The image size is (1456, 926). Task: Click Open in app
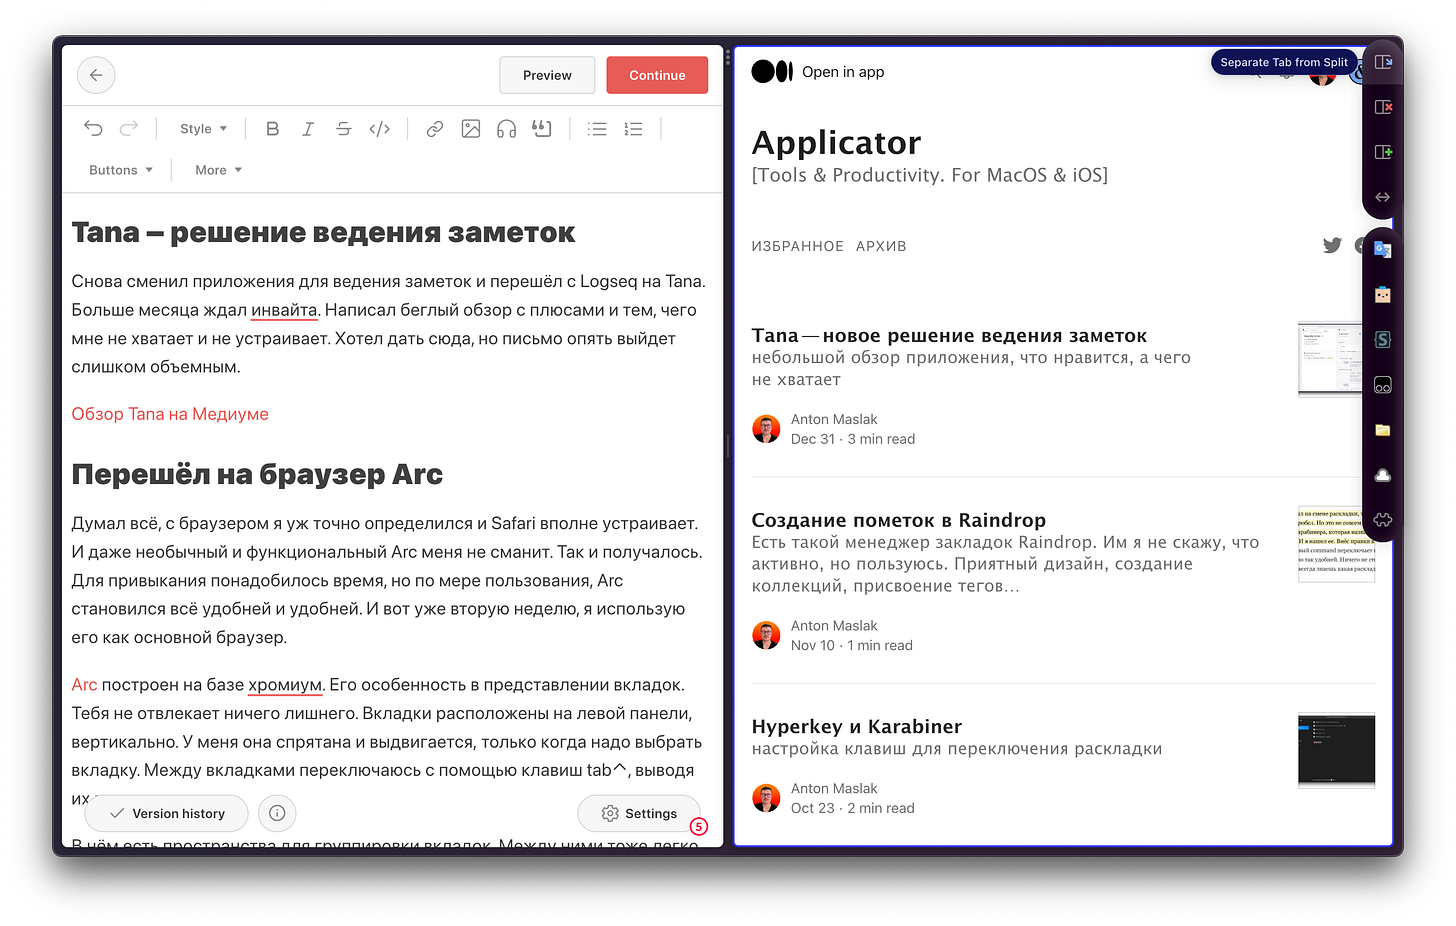tap(843, 72)
